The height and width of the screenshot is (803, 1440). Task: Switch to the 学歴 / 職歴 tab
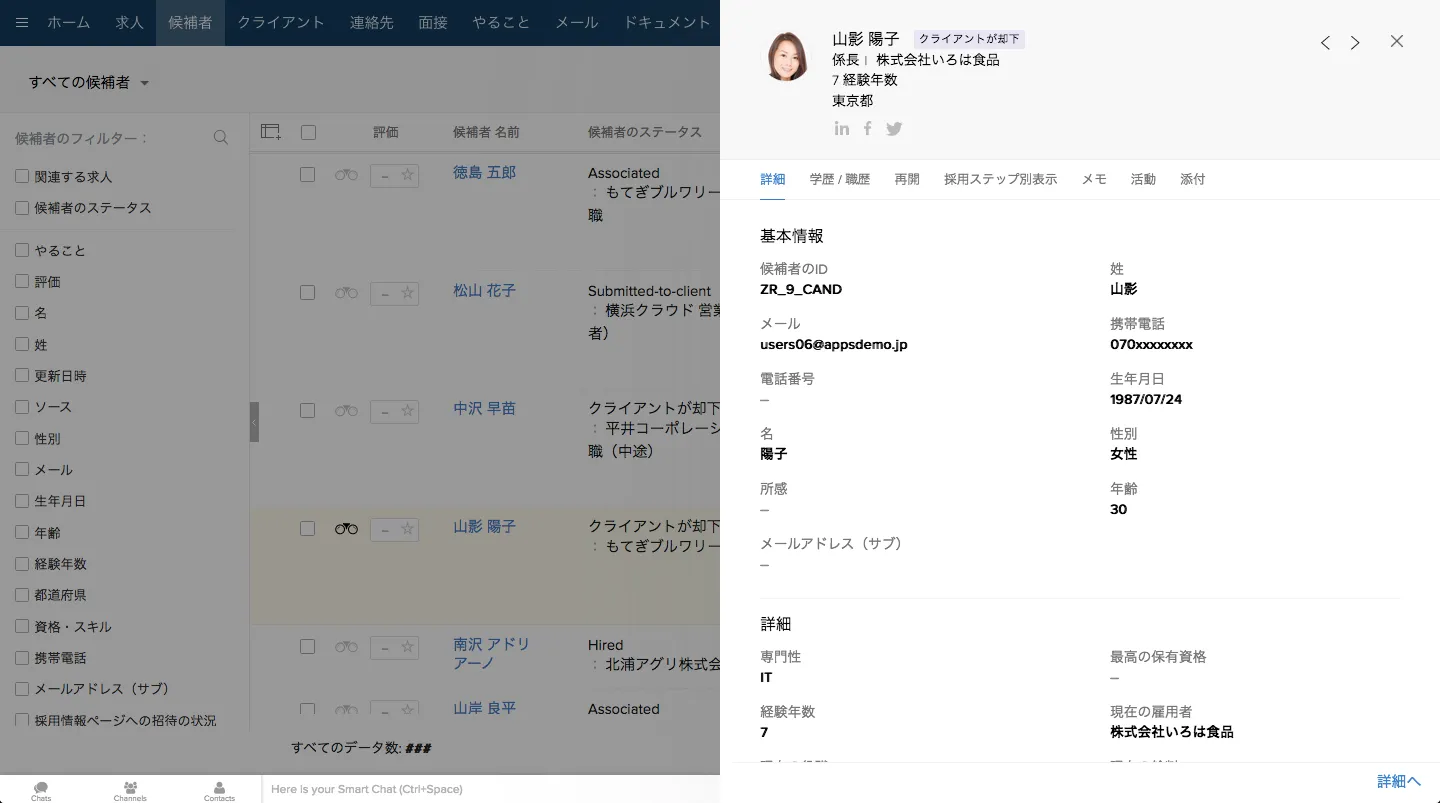click(x=839, y=180)
